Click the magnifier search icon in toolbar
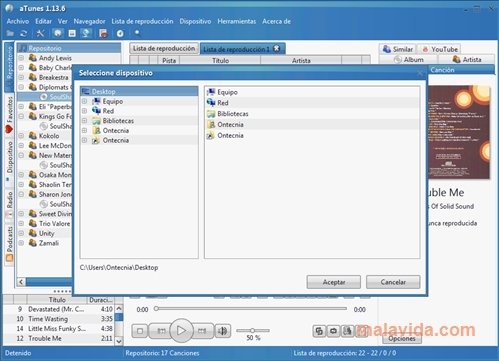This screenshot has width=499, height=361. click(137, 33)
